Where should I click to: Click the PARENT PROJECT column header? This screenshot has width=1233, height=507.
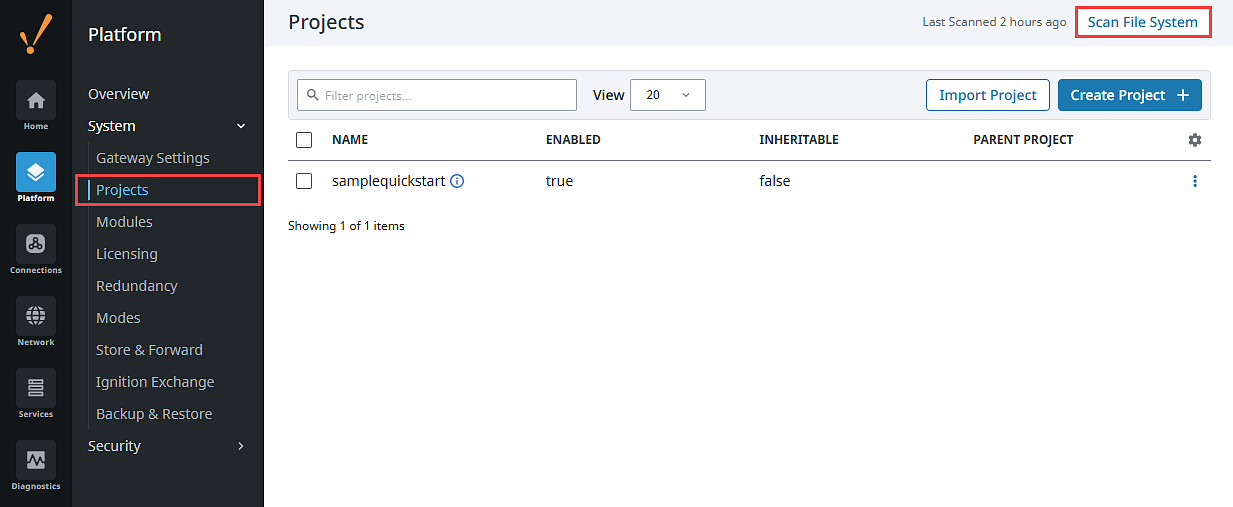click(x=1023, y=140)
